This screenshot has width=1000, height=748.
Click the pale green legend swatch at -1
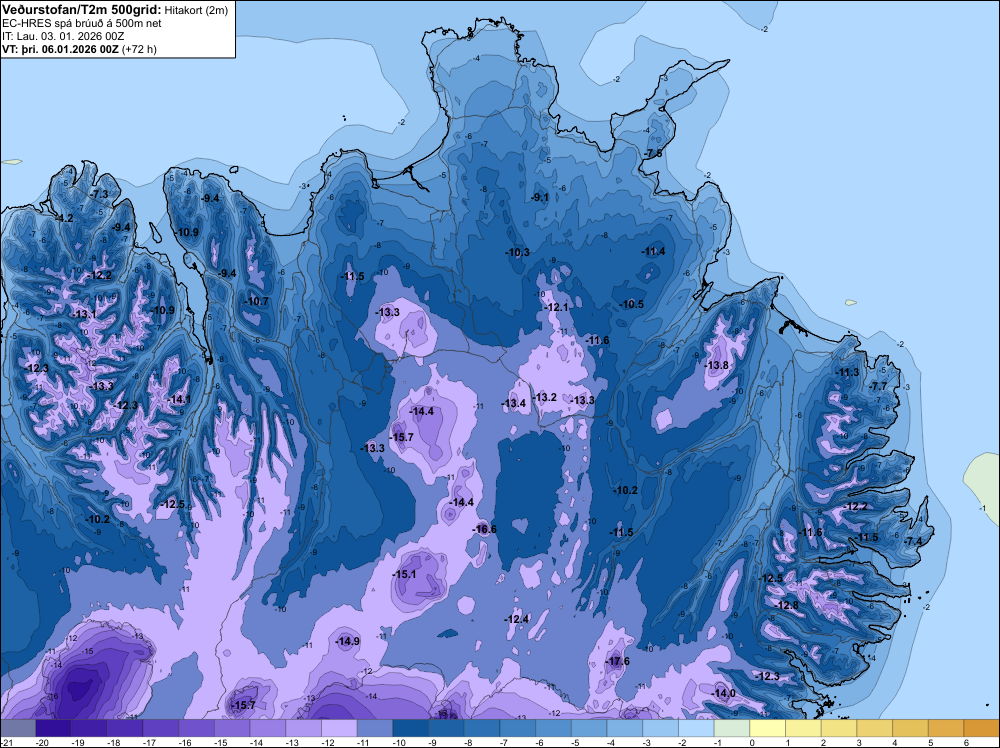[732, 728]
